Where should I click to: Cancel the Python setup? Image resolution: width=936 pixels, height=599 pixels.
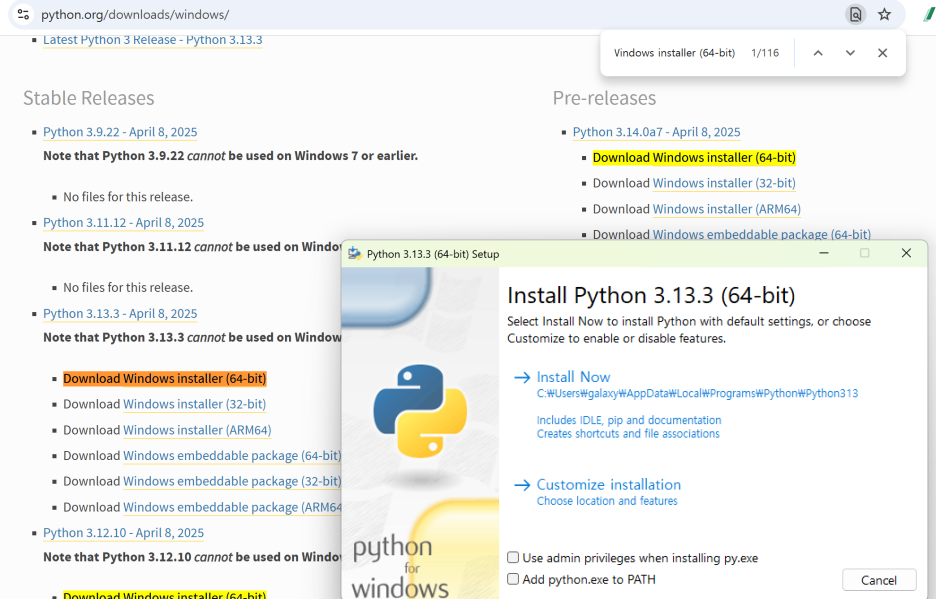coord(879,580)
